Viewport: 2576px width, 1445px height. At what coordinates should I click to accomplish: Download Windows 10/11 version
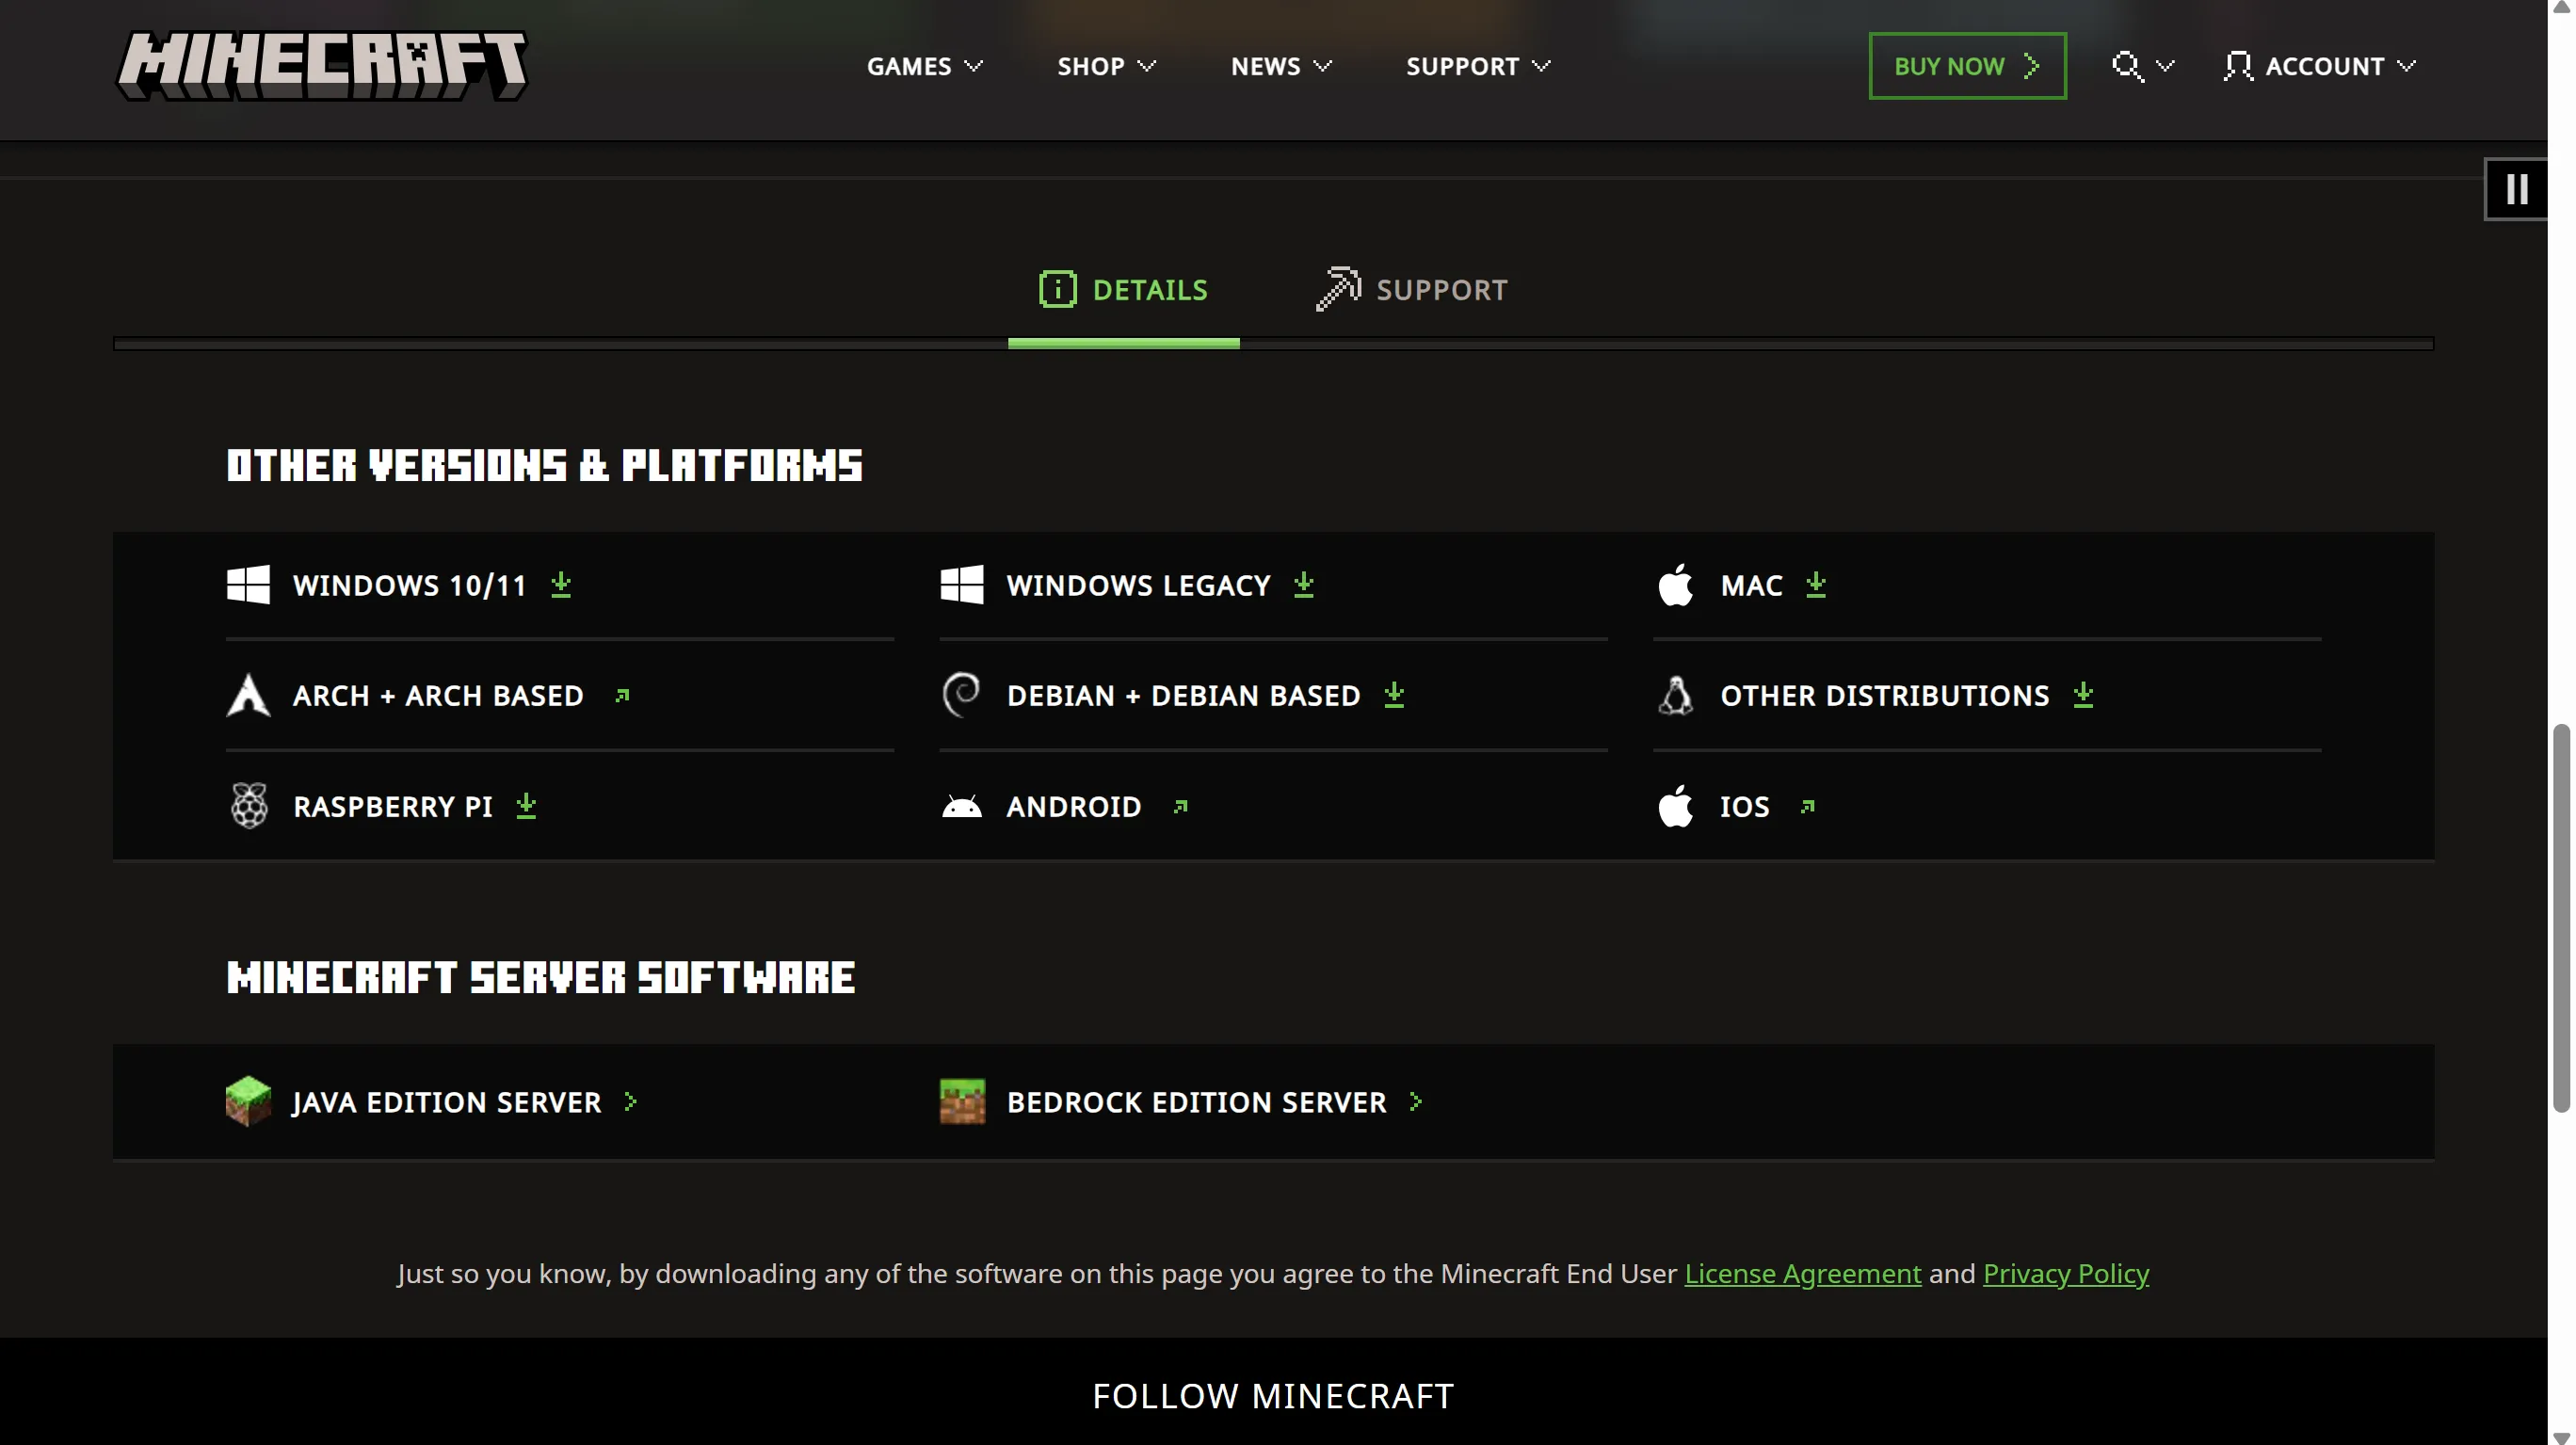click(x=400, y=585)
